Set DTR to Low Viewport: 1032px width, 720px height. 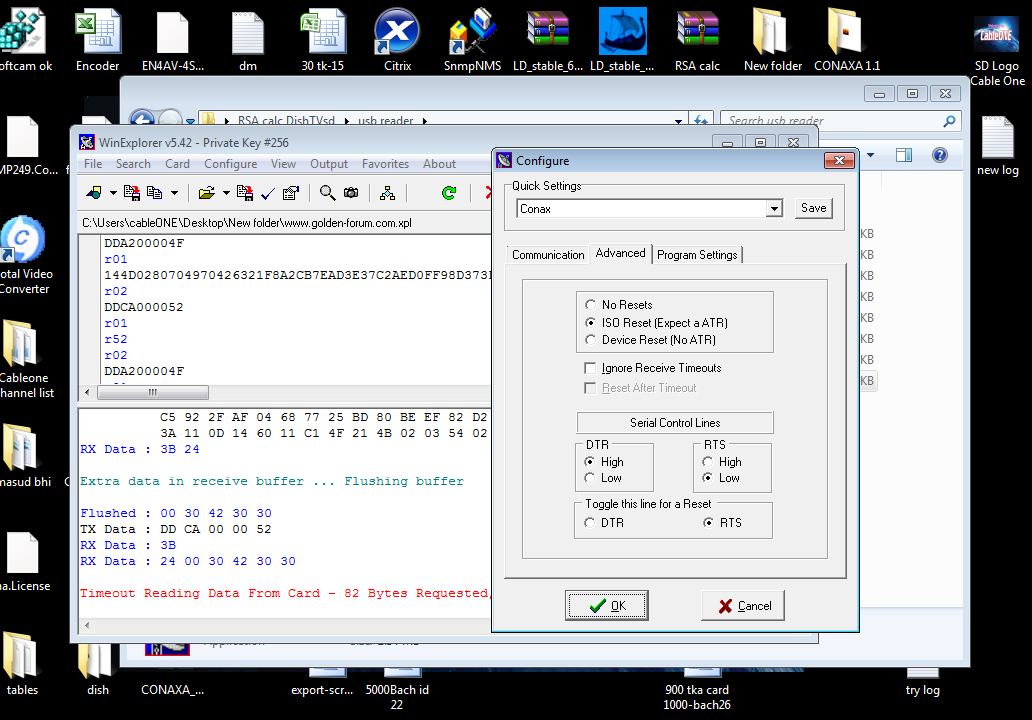(x=603, y=478)
